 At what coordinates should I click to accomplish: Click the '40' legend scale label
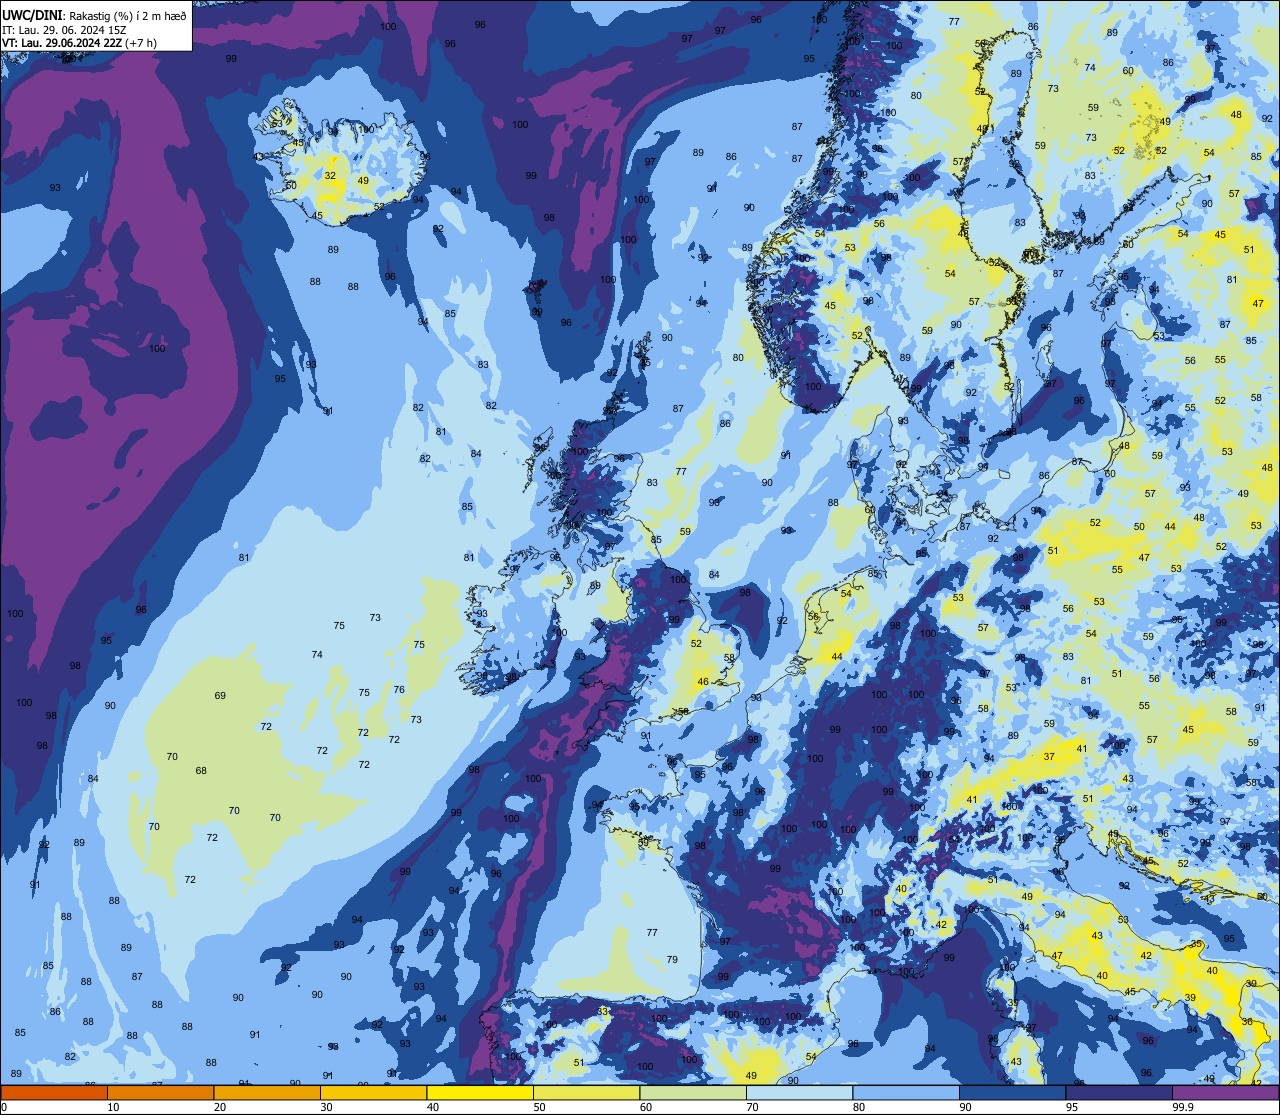coord(432,1107)
